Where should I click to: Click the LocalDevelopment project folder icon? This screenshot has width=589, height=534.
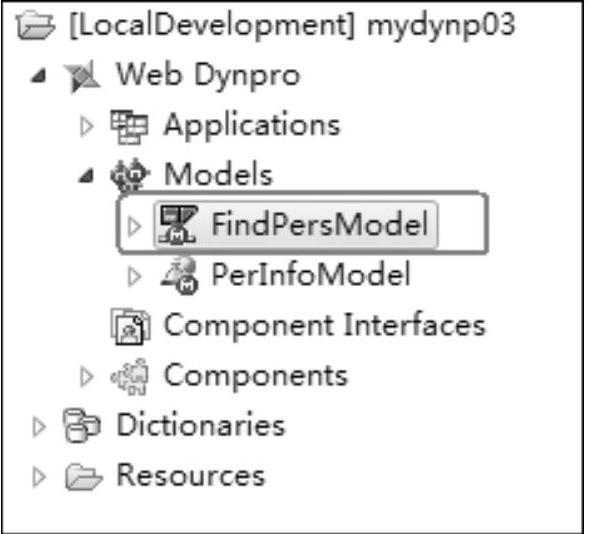coord(35,26)
